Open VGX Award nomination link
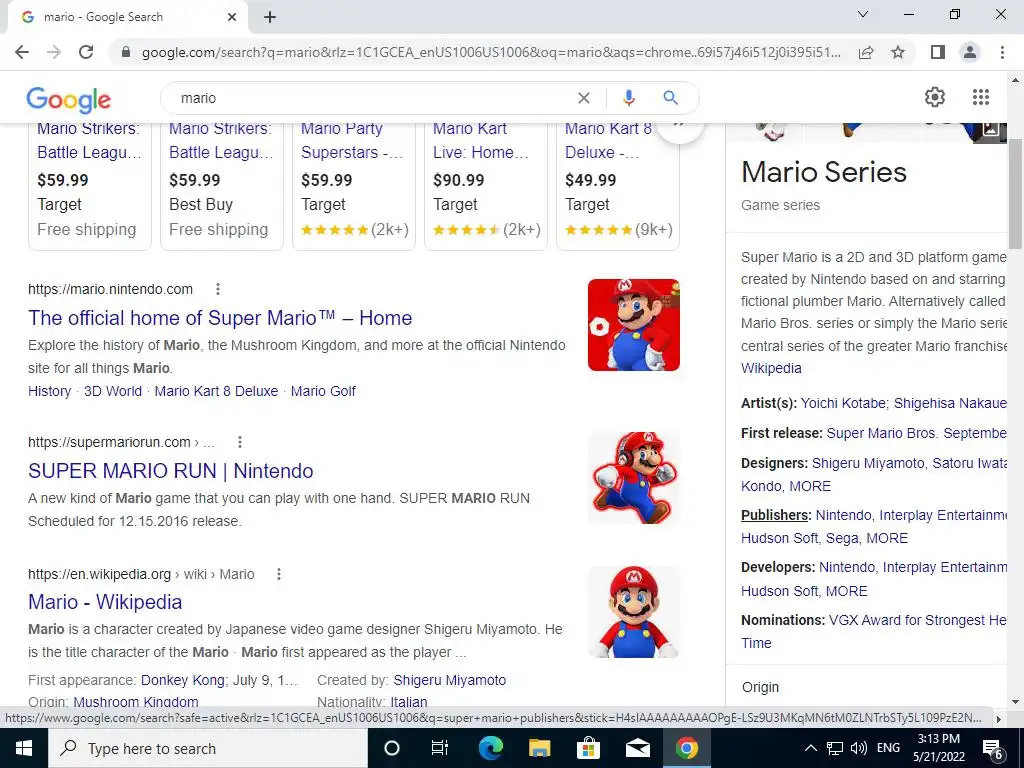 coord(918,620)
